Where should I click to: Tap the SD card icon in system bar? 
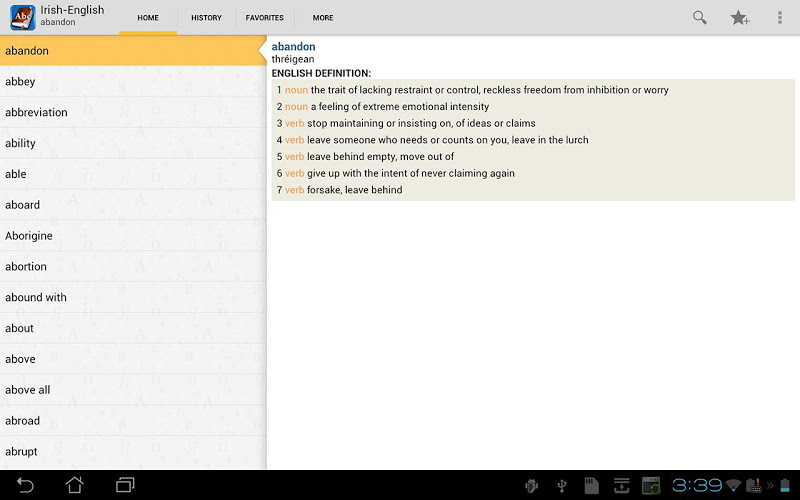(591, 486)
